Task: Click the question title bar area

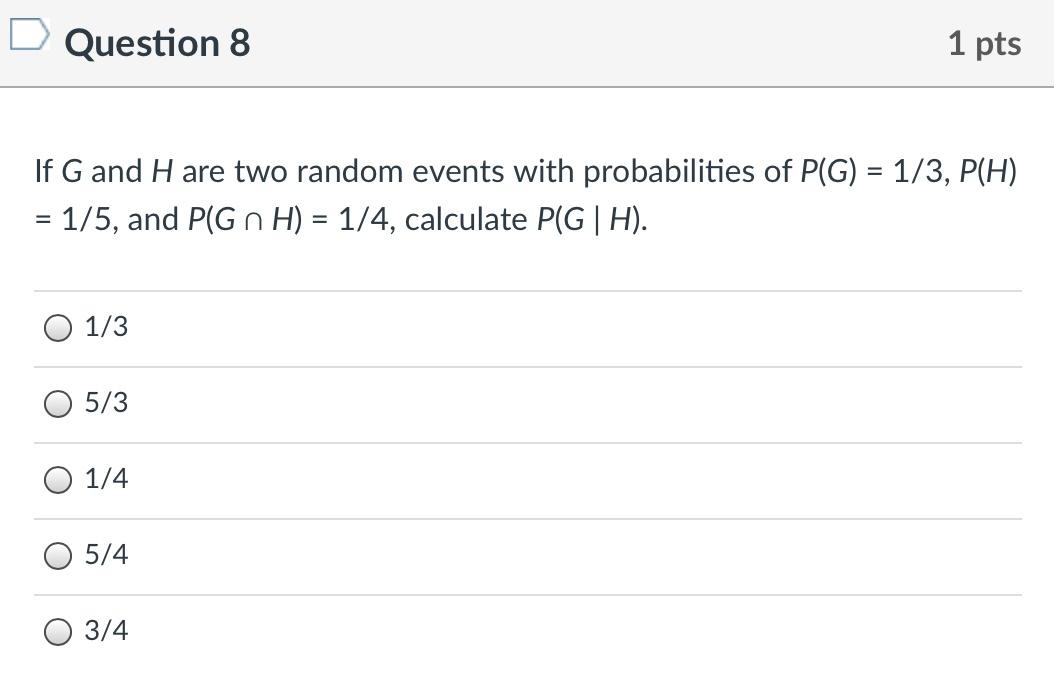Action: [527, 43]
